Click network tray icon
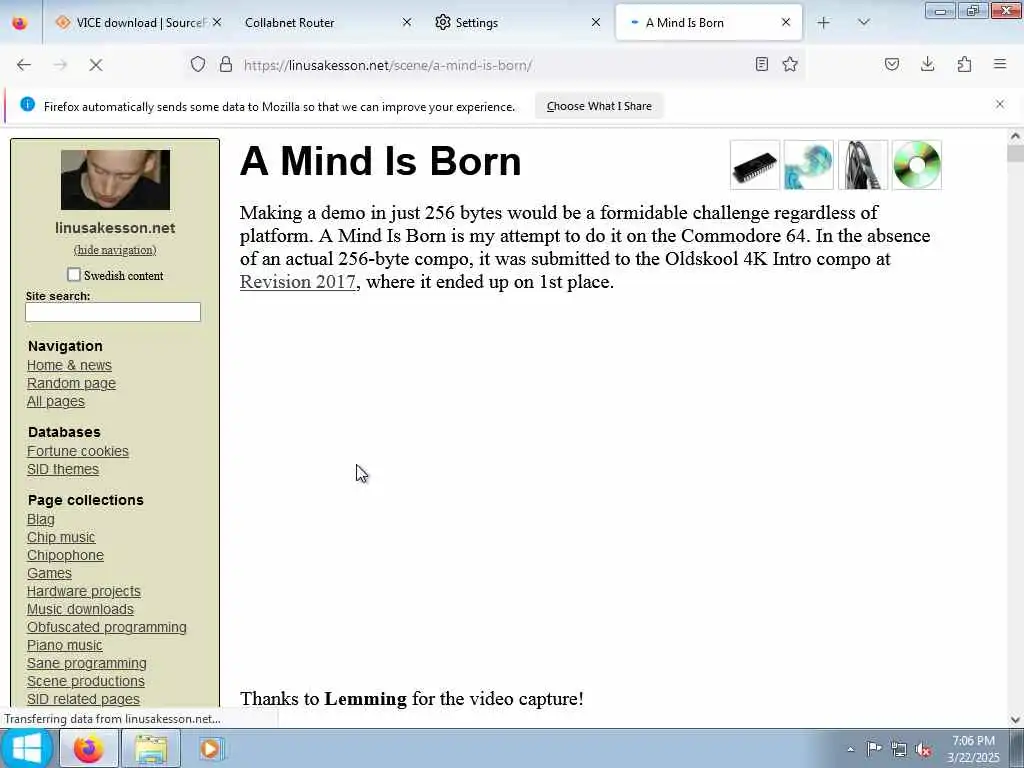1024x768 pixels. (x=899, y=749)
